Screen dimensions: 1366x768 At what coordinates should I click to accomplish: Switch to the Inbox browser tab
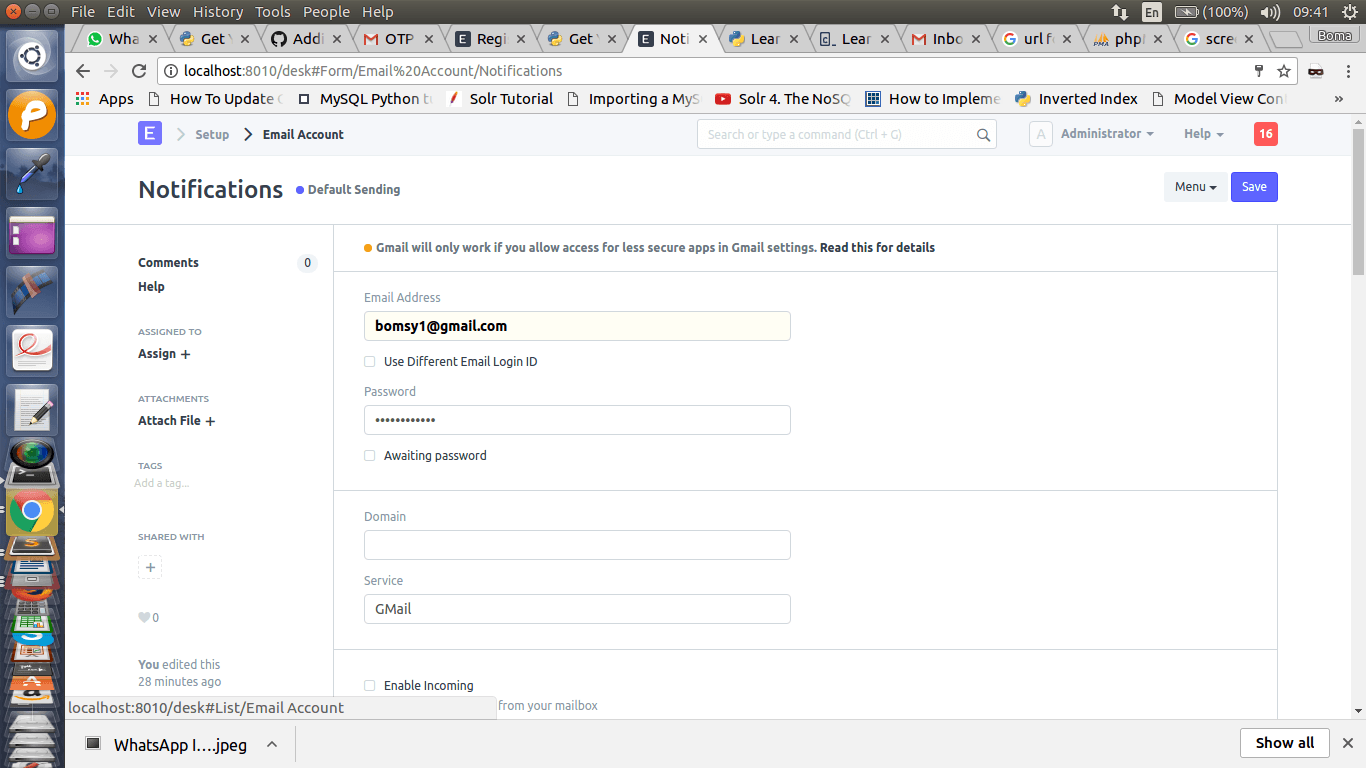pyautogui.click(x=941, y=39)
